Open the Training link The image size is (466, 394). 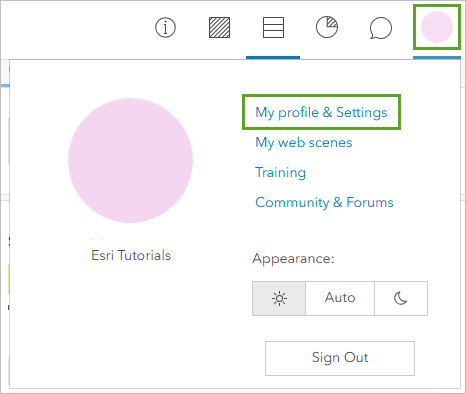tap(280, 172)
